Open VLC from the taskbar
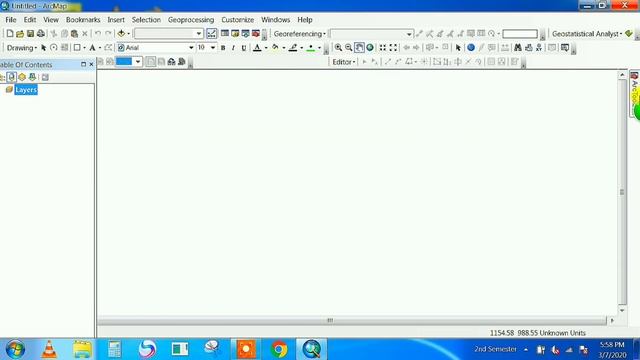Image resolution: width=640 pixels, height=360 pixels. 49,349
